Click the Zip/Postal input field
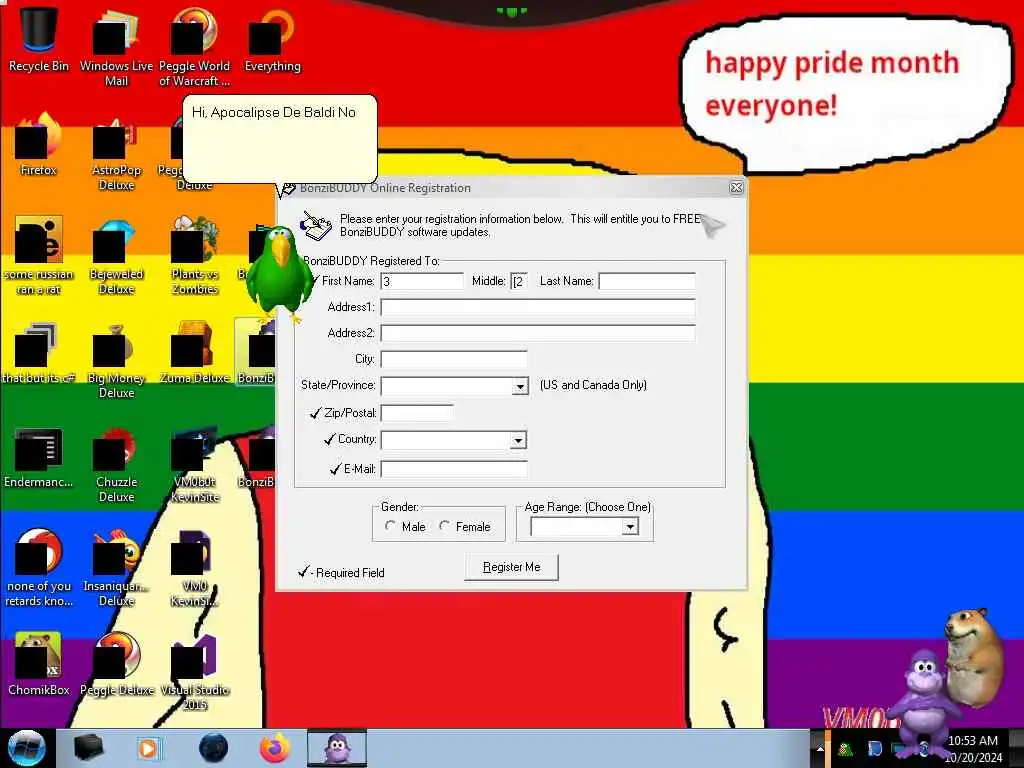The height and width of the screenshot is (768, 1024). click(417, 413)
